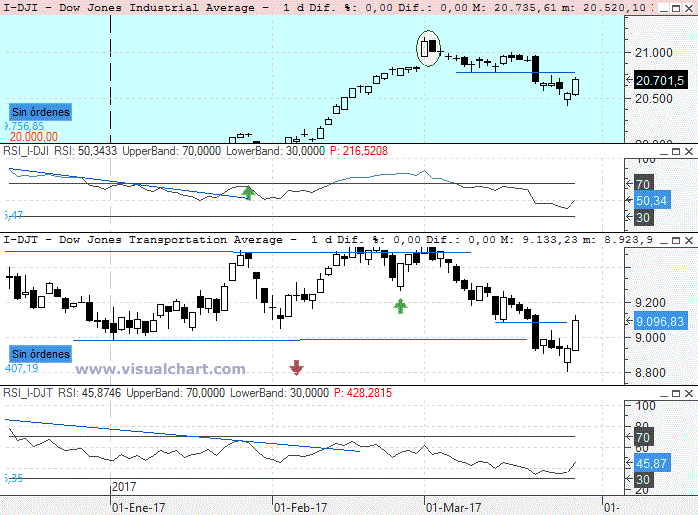Click the 01-Feb-17 date on time axis
The image size is (698, 515).
300,508
